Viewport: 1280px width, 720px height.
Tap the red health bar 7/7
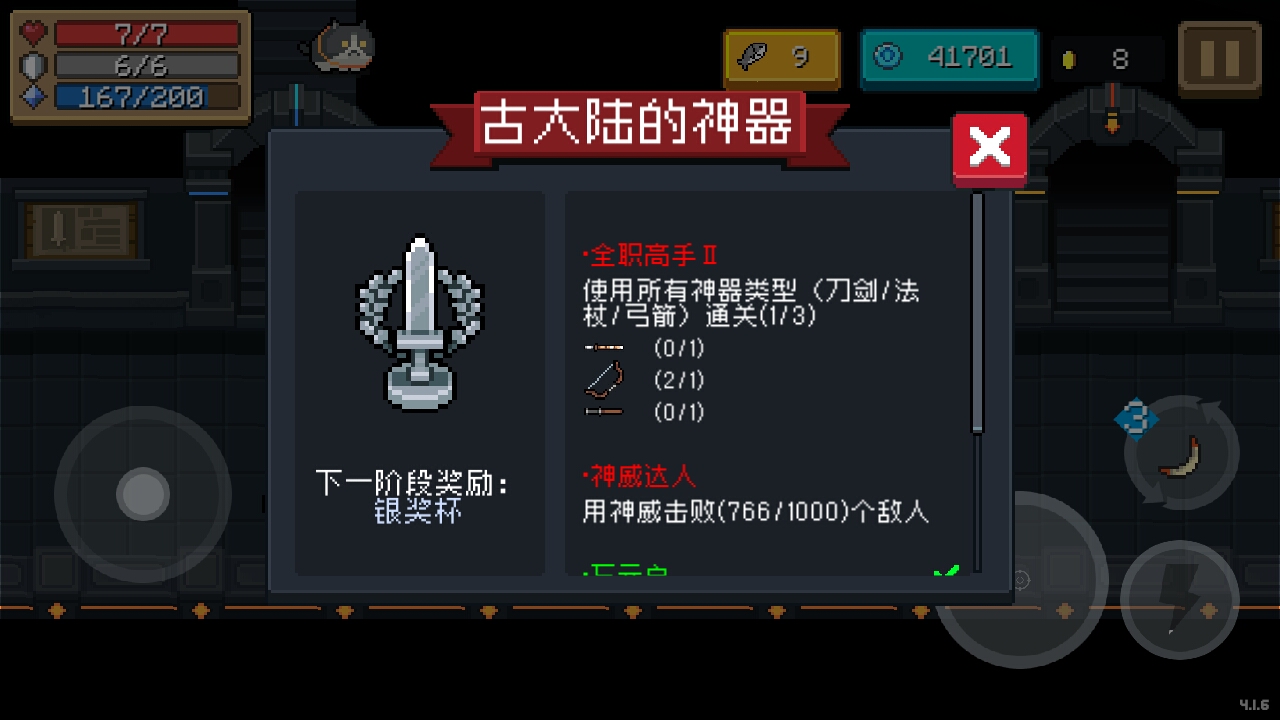147,35
